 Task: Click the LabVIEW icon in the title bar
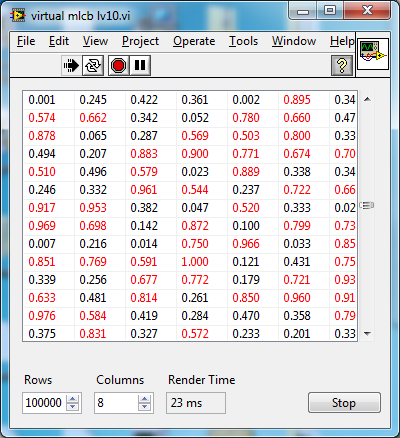(x=17, y=16)
